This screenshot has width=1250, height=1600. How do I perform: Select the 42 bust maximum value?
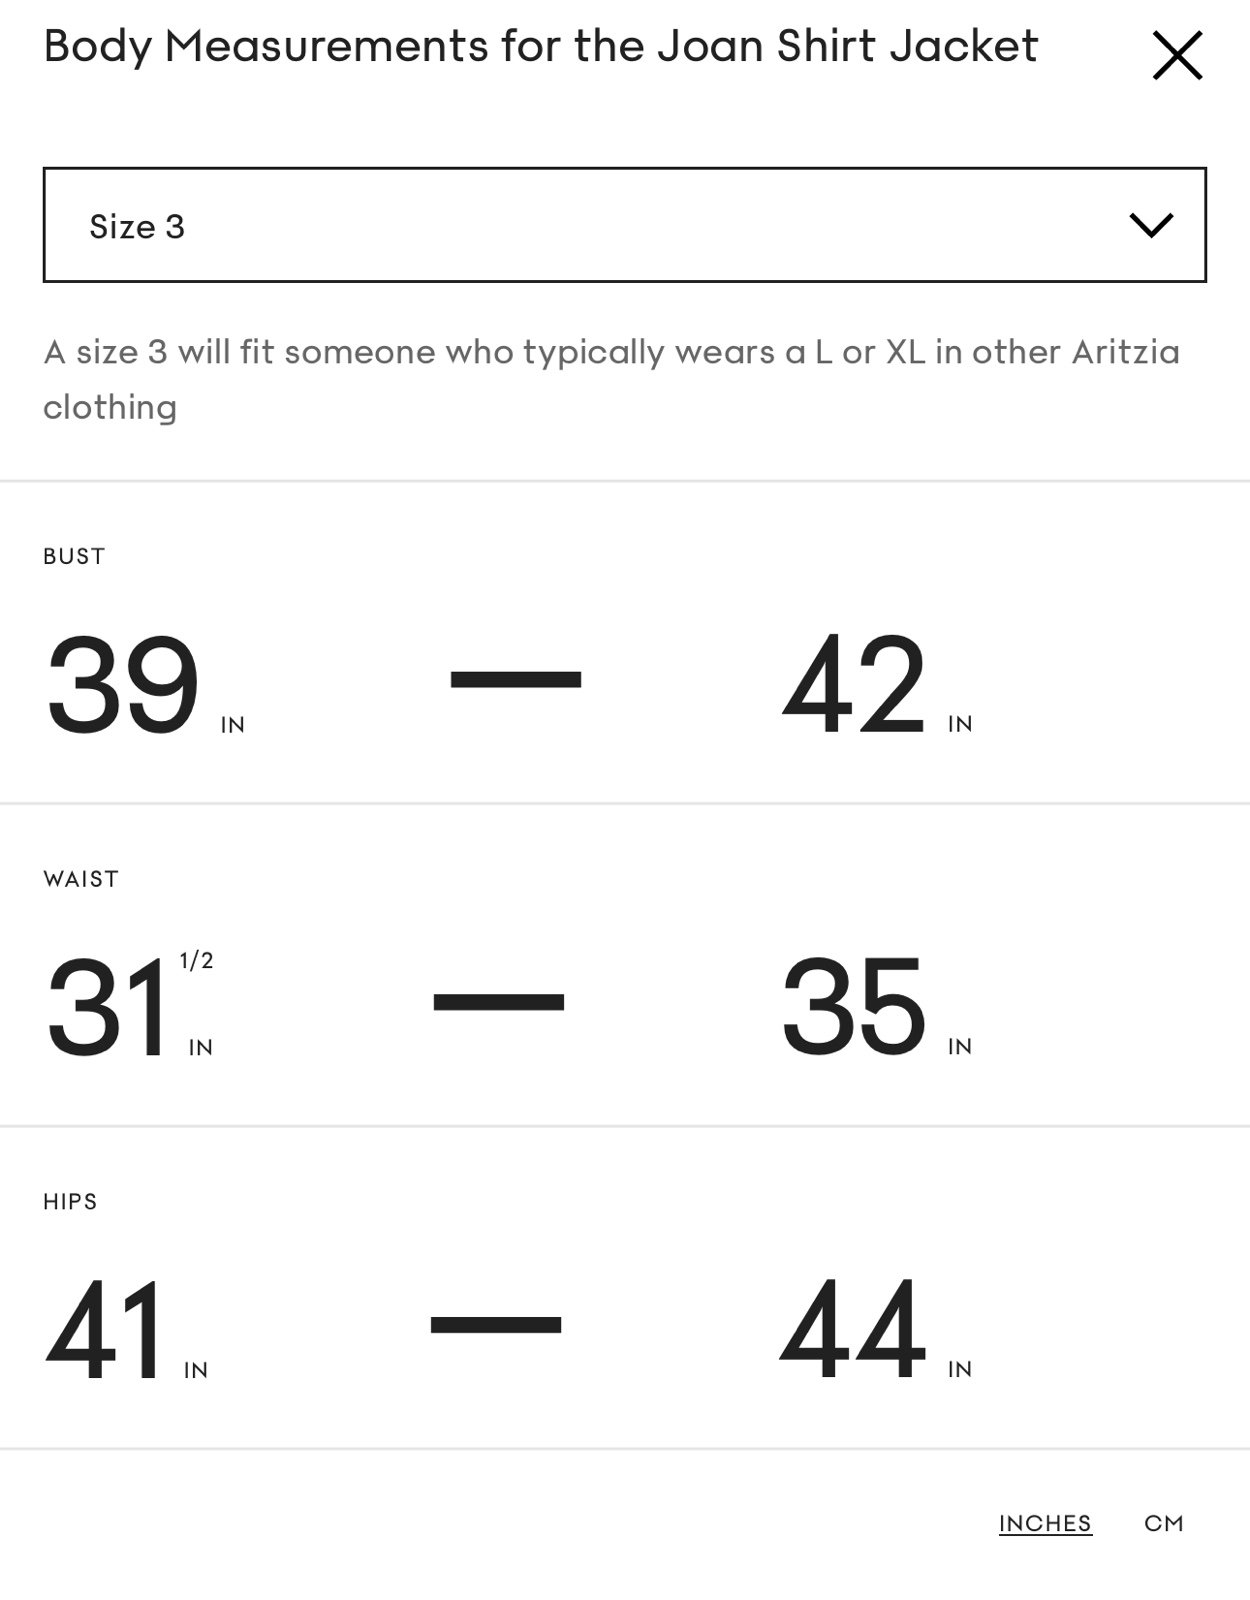pyautogui.click(x=854, y=686)
